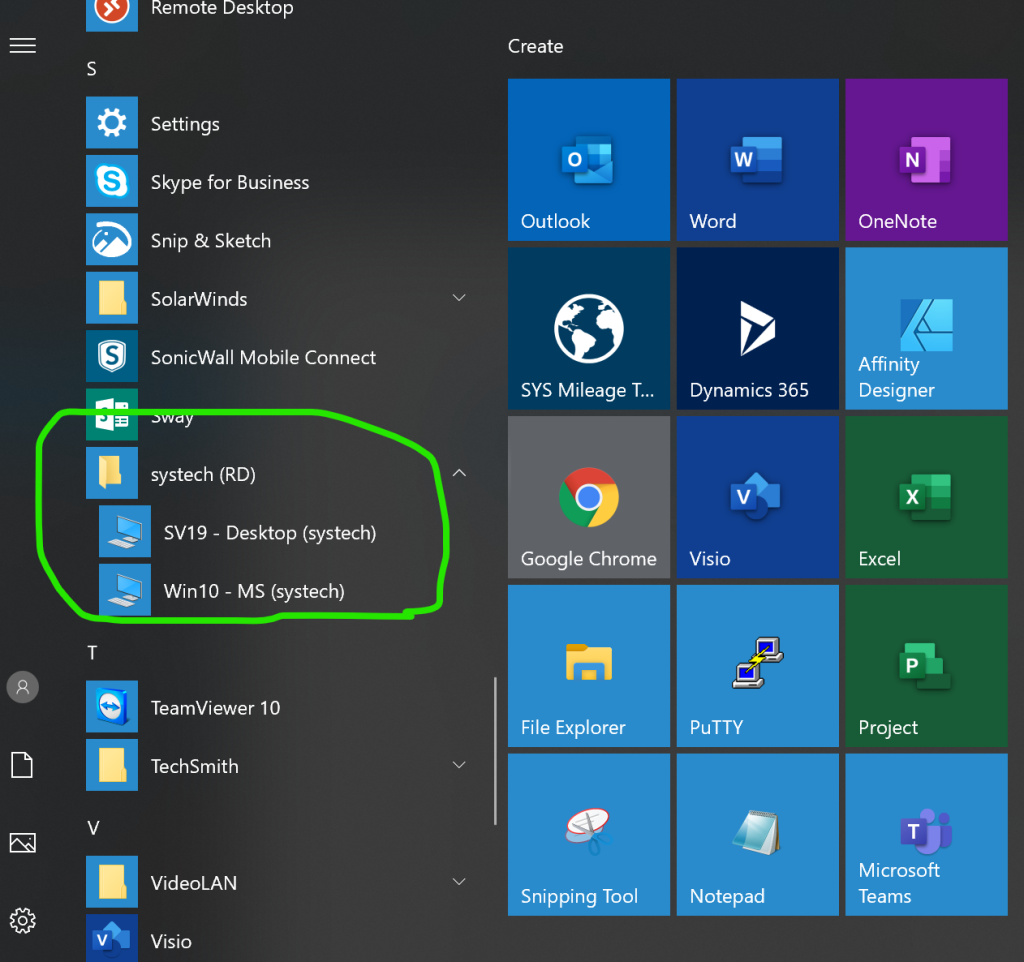Click the Skype for Business icon
1024x962 pixels.
[x=112, y=181]
